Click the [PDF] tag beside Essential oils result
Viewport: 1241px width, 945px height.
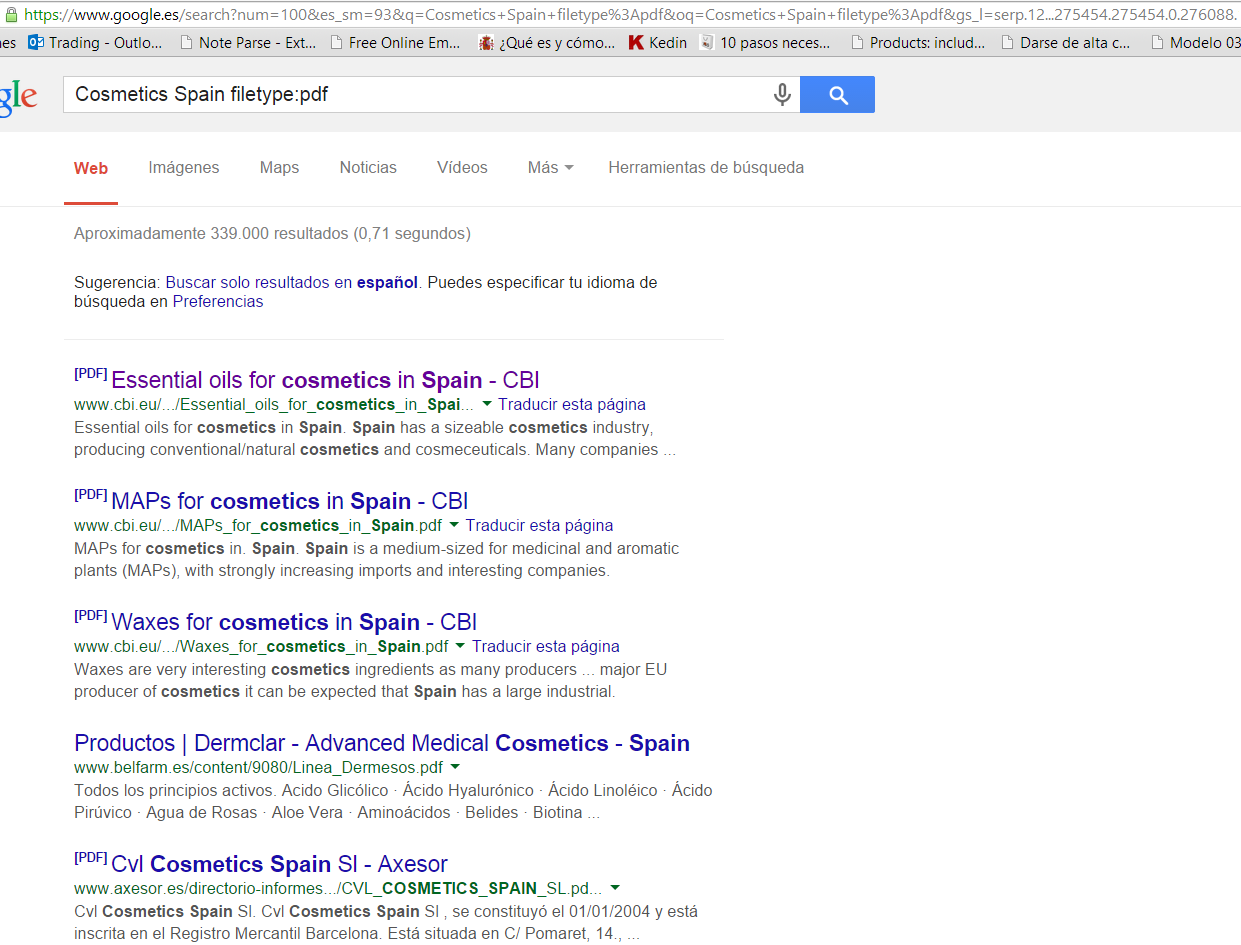pyautogui.click(x=90, y=373)
